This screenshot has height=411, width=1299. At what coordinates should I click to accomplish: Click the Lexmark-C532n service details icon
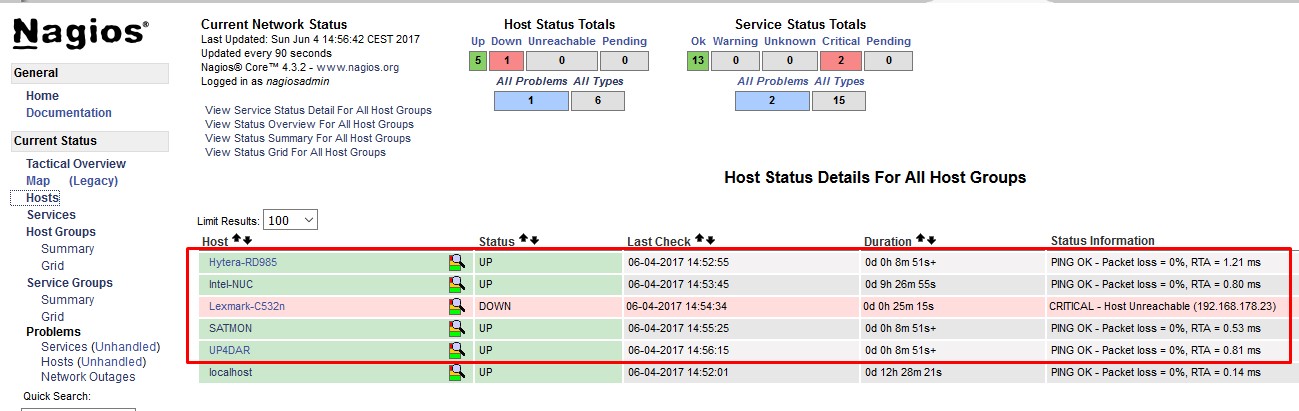tap(457, 306)
